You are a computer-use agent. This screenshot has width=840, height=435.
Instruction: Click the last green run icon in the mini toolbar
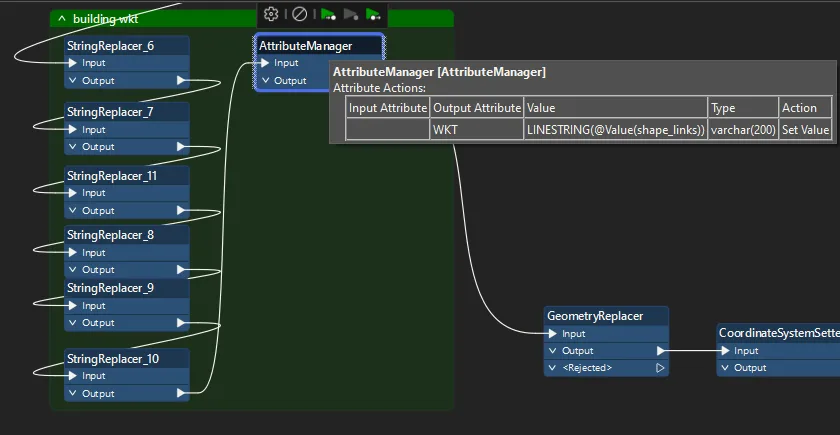(373, 14)
